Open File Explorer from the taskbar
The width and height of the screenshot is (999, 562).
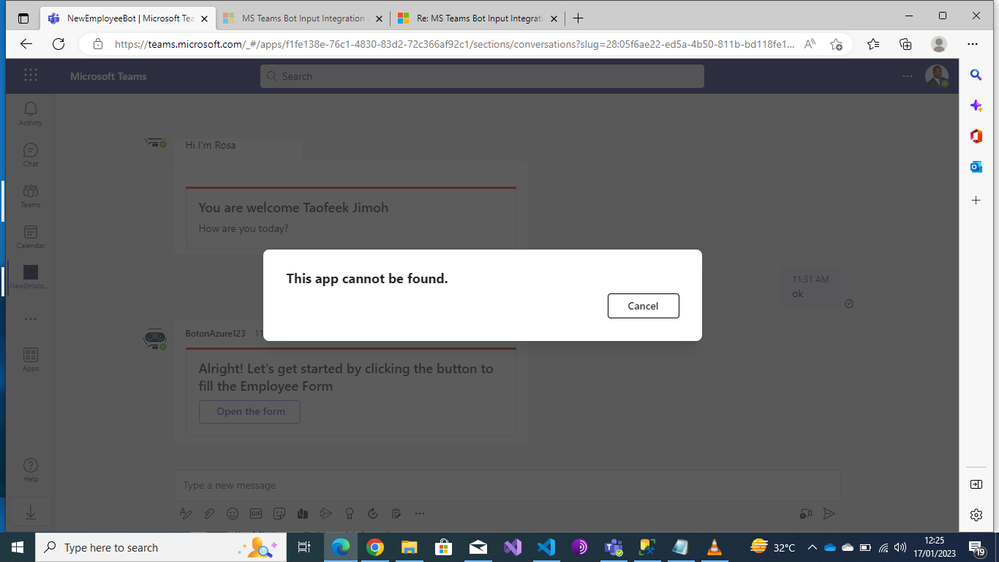[x=409, y=547]
